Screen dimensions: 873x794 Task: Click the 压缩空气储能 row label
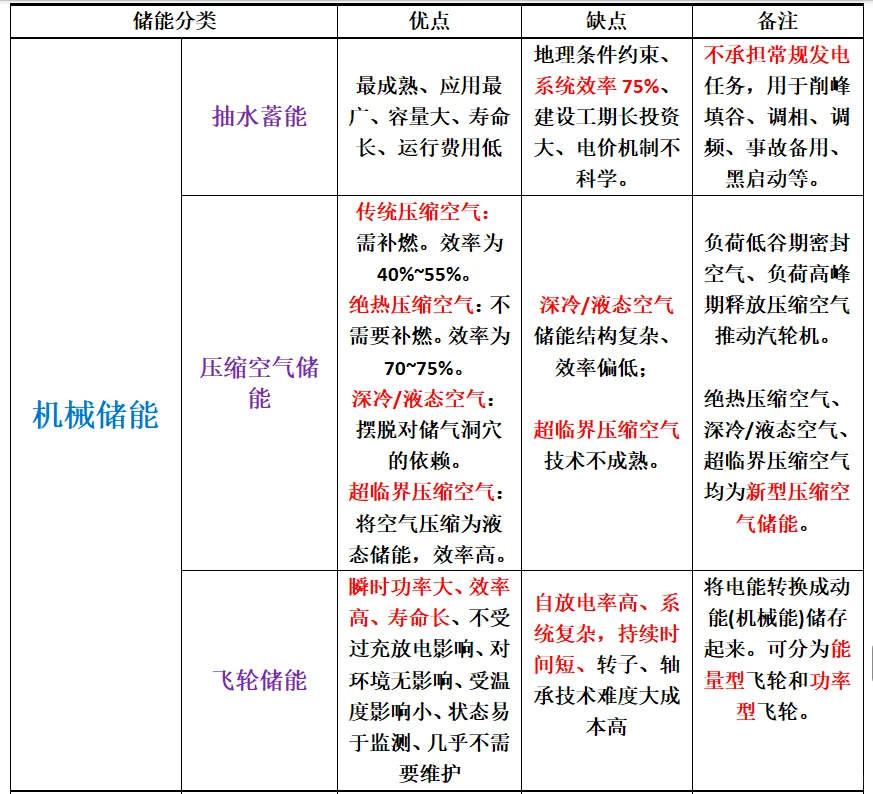[258, 382]
